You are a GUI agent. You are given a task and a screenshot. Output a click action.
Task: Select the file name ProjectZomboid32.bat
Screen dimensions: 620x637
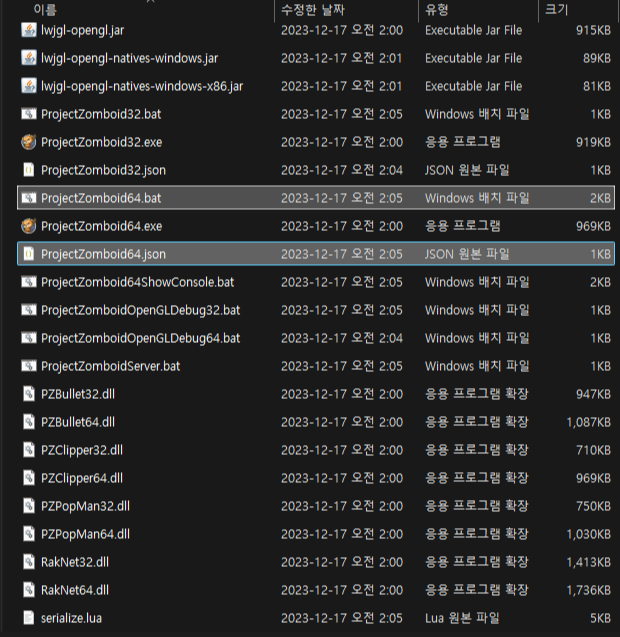tap(101, 115)
